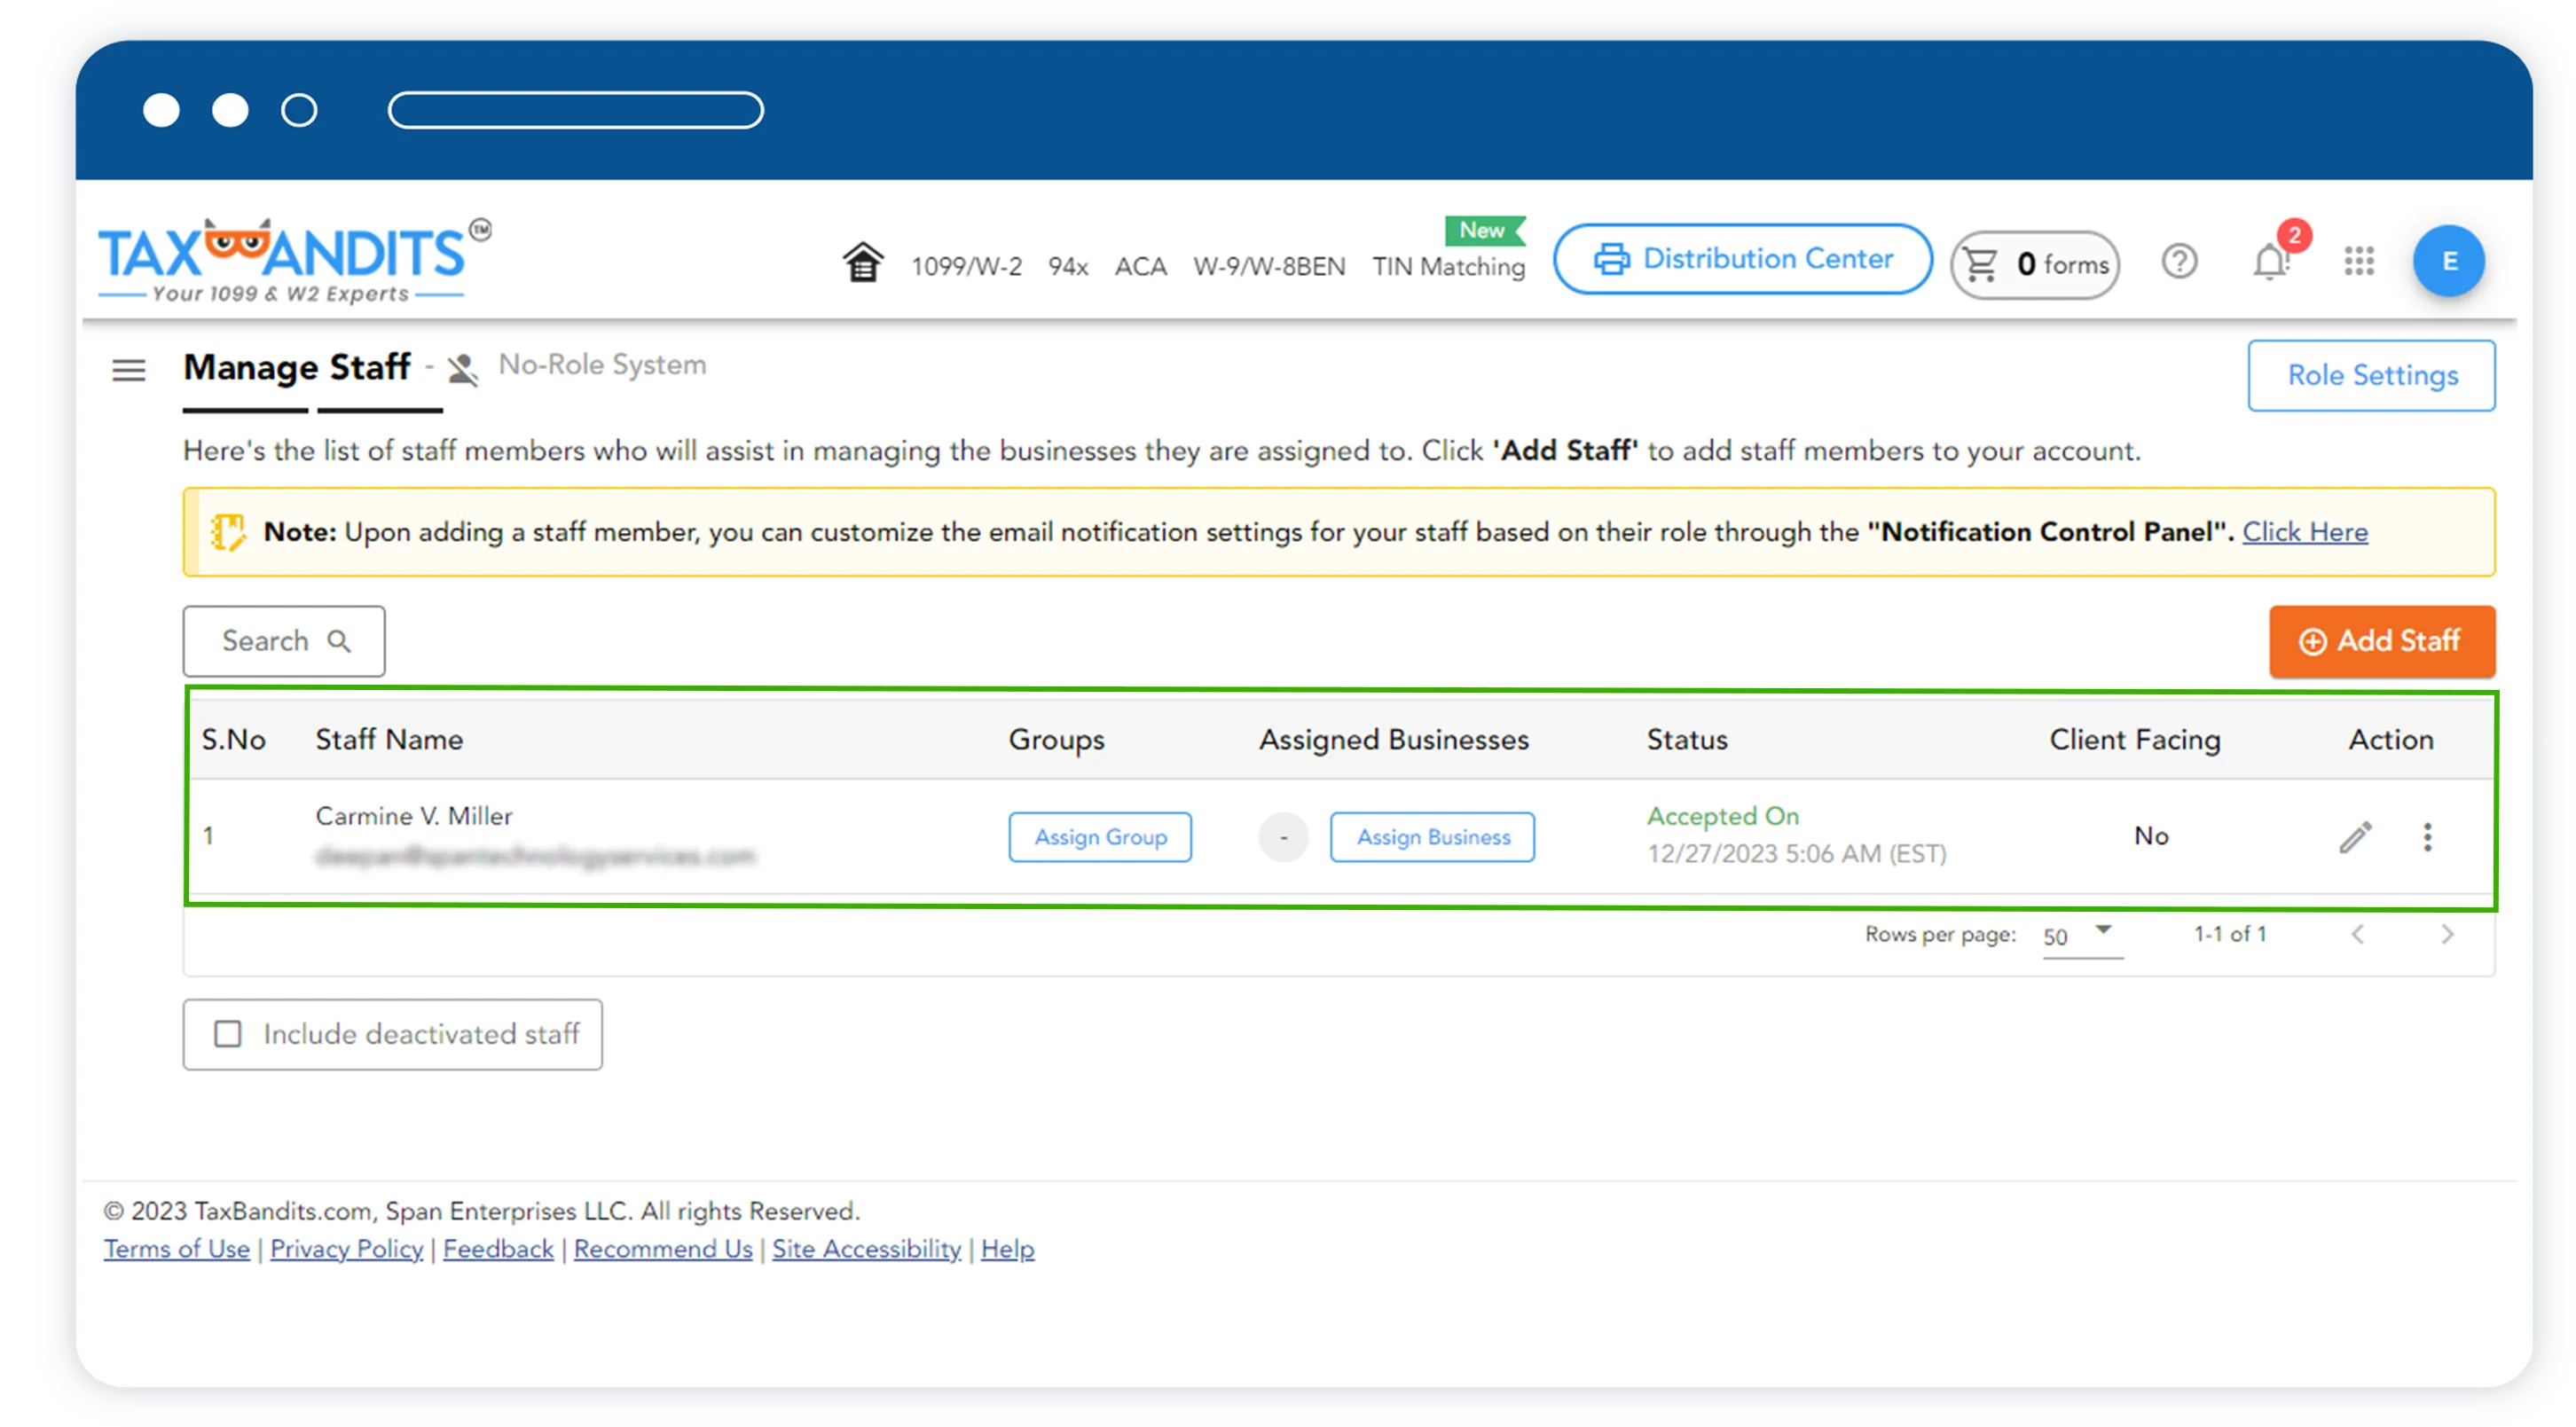Open the apps grid icon
The height and width of the screenshot is (1427, 2576).
point(2359,262)
